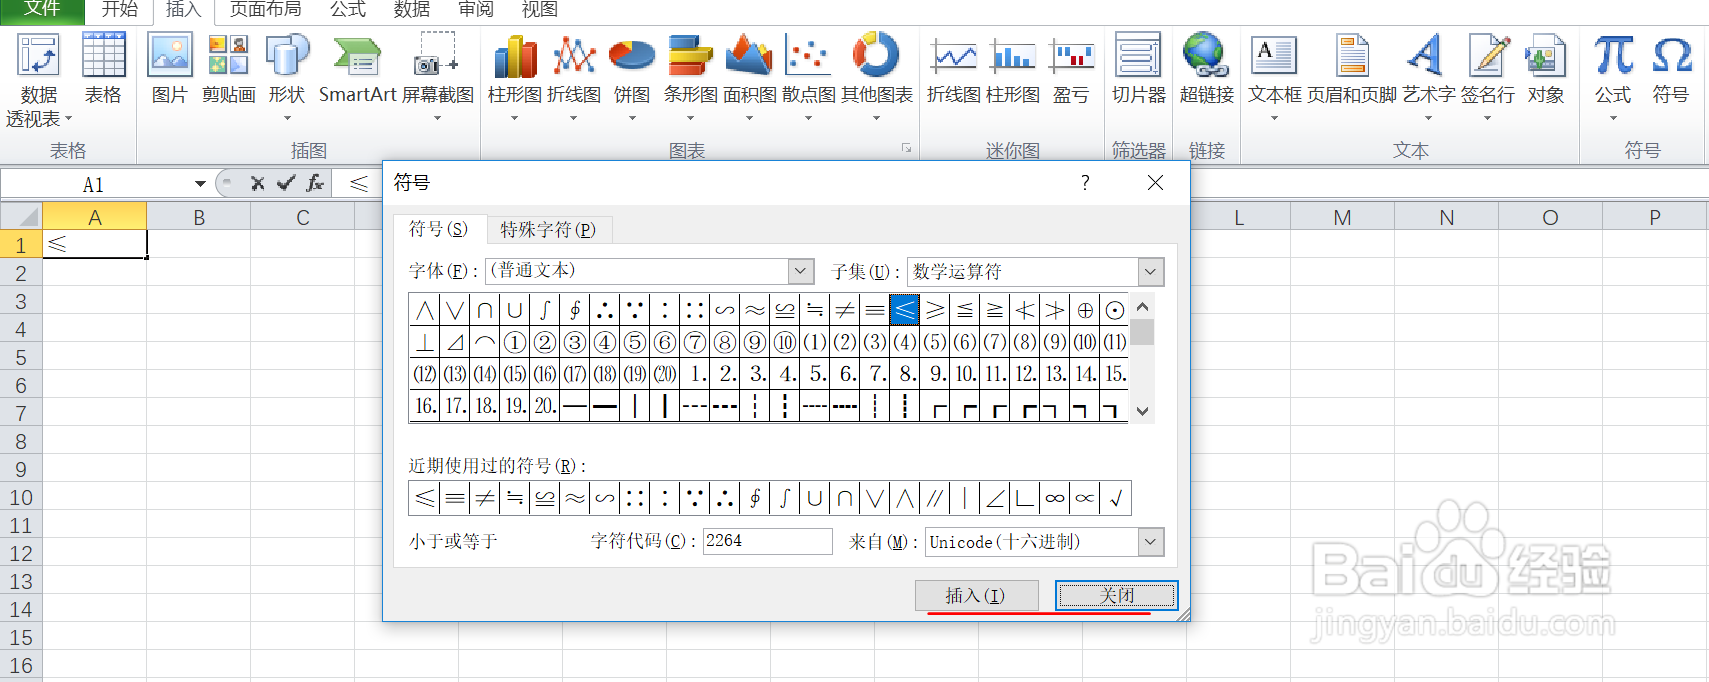Insert a PivotTable from the ribbon
Image resolution: width=1709 pixels, height=682 pixels.
pyautogui.click(x=39, y=80)
